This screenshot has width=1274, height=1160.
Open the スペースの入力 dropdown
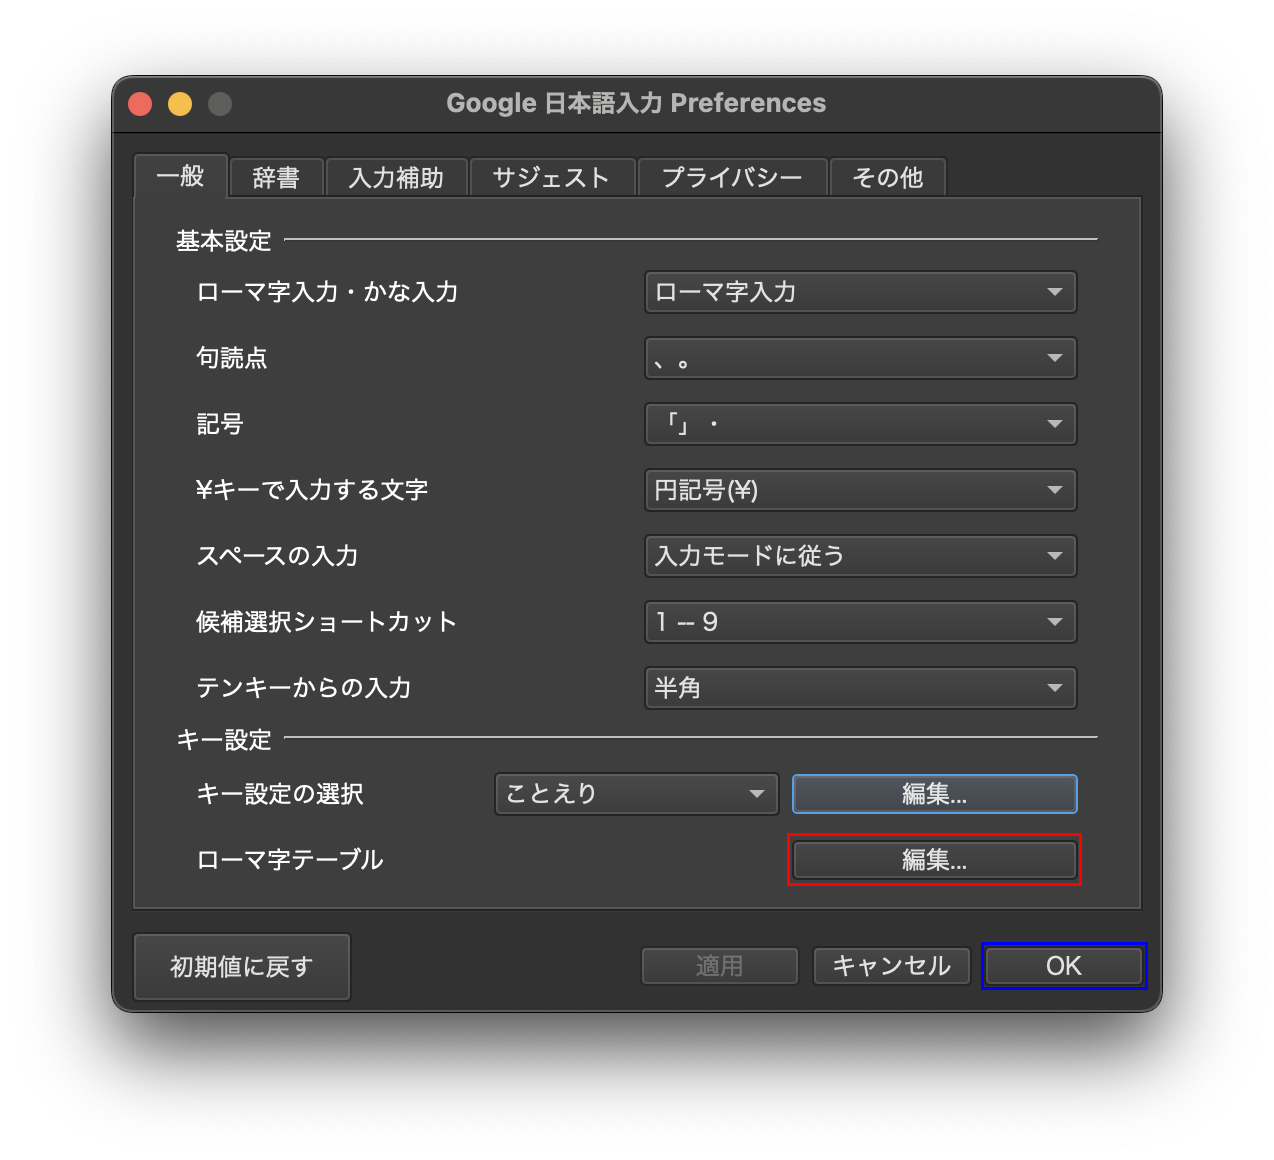pos(860,556)
